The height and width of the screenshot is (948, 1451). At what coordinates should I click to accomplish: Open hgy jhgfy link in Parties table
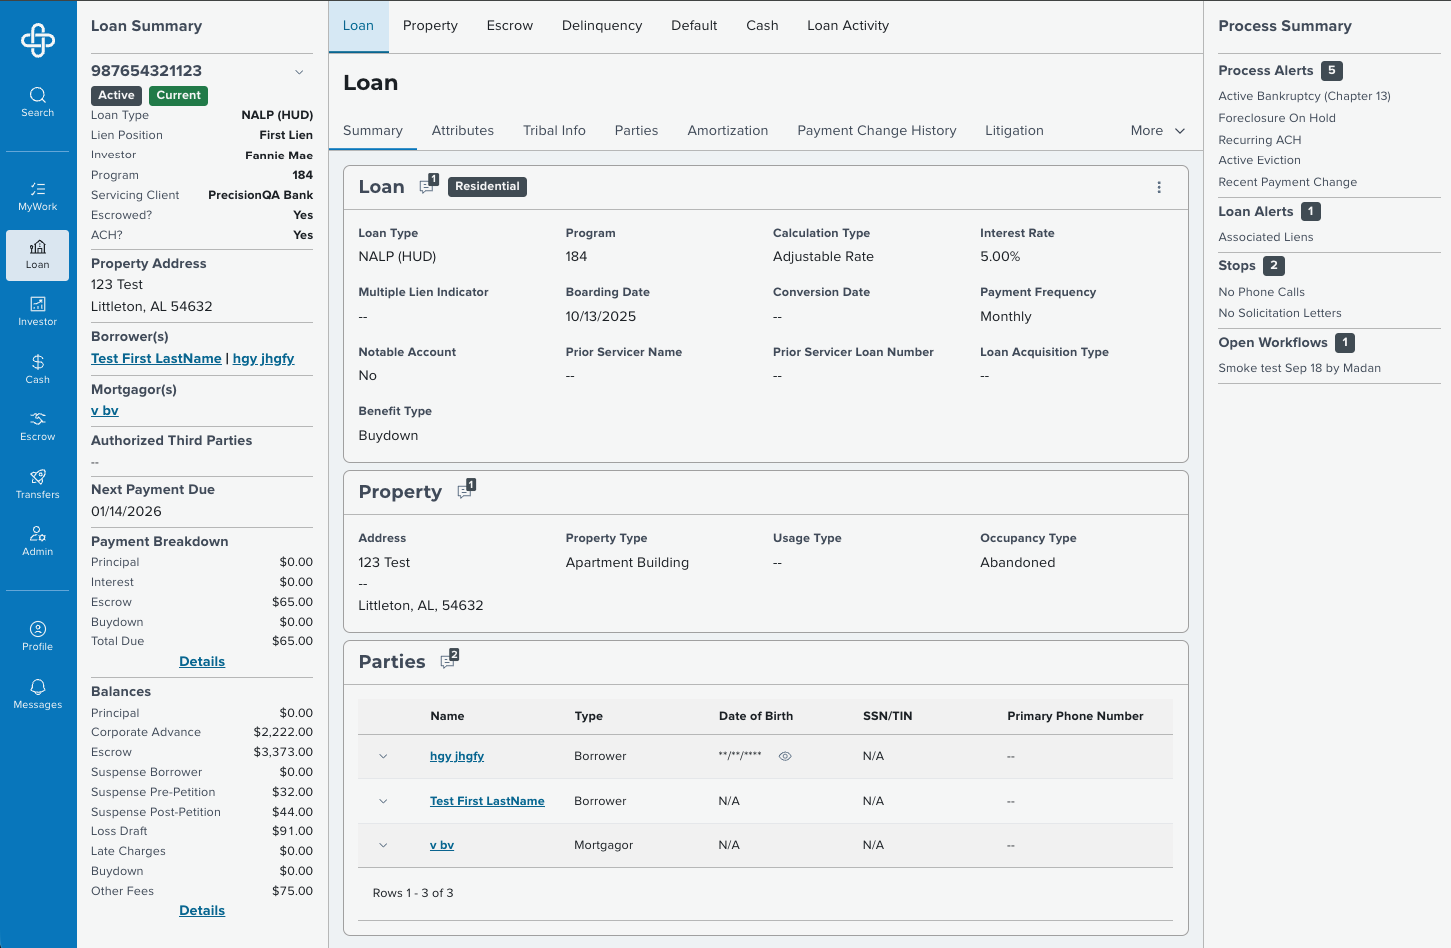tap(457, 756)
